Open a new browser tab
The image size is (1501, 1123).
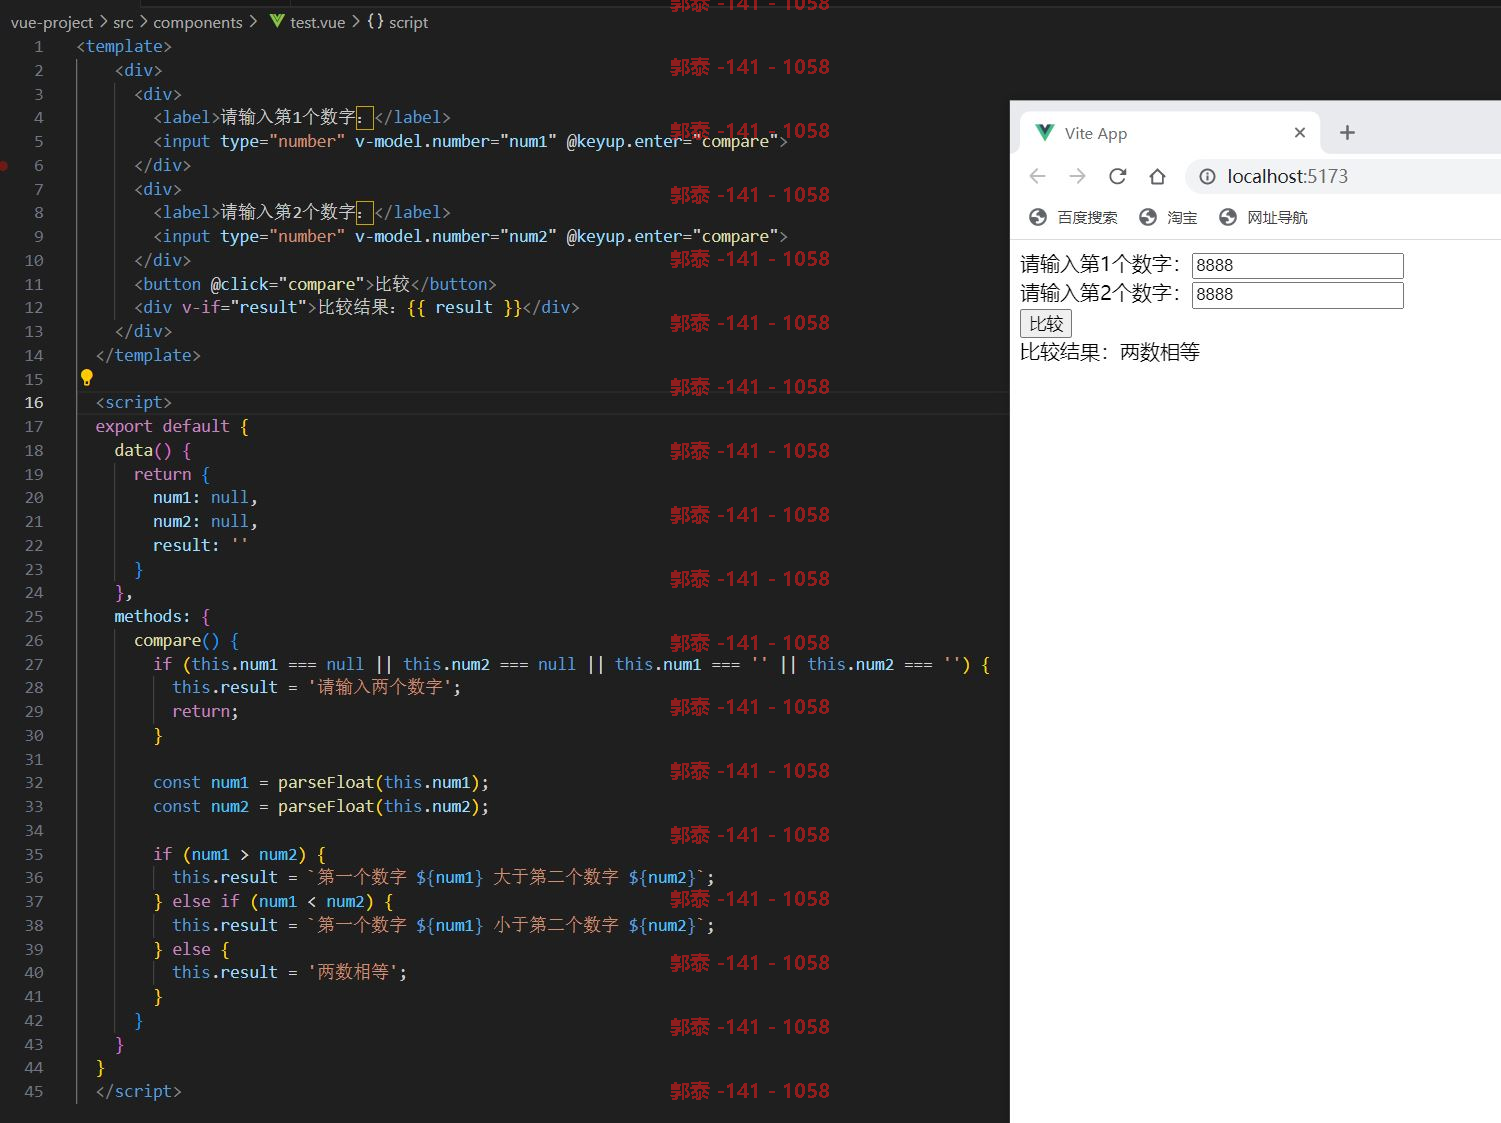coord(1347,132)
